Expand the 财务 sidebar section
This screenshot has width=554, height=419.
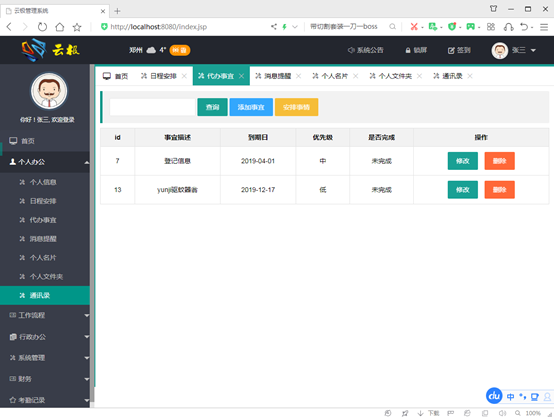pyautogui.click(x=45, y=379)
